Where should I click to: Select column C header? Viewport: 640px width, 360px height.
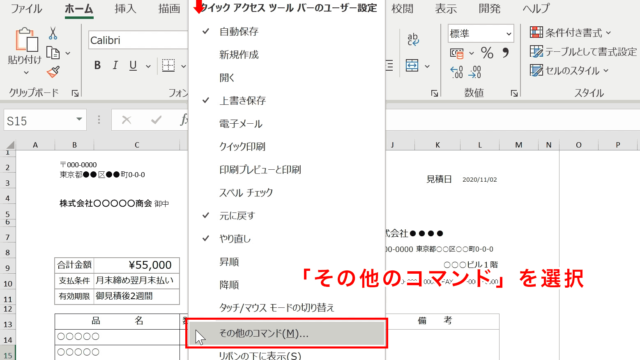137,145
